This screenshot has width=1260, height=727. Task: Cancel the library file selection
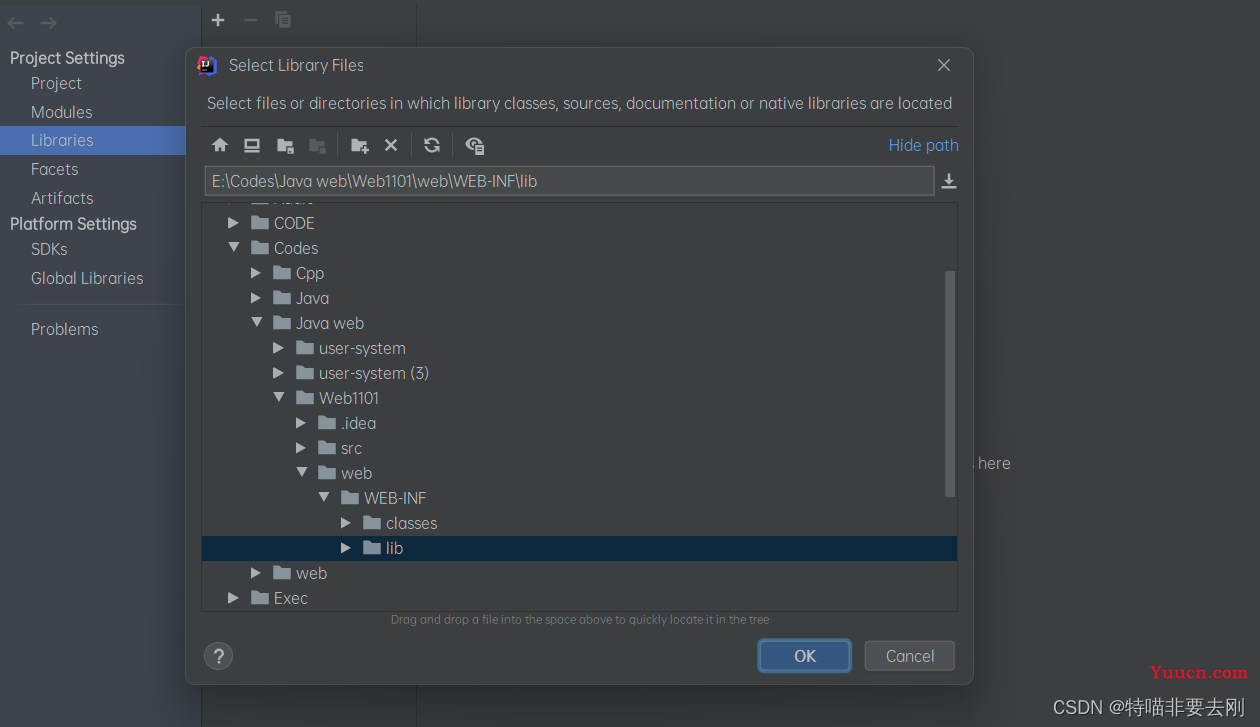pos(910,656)
